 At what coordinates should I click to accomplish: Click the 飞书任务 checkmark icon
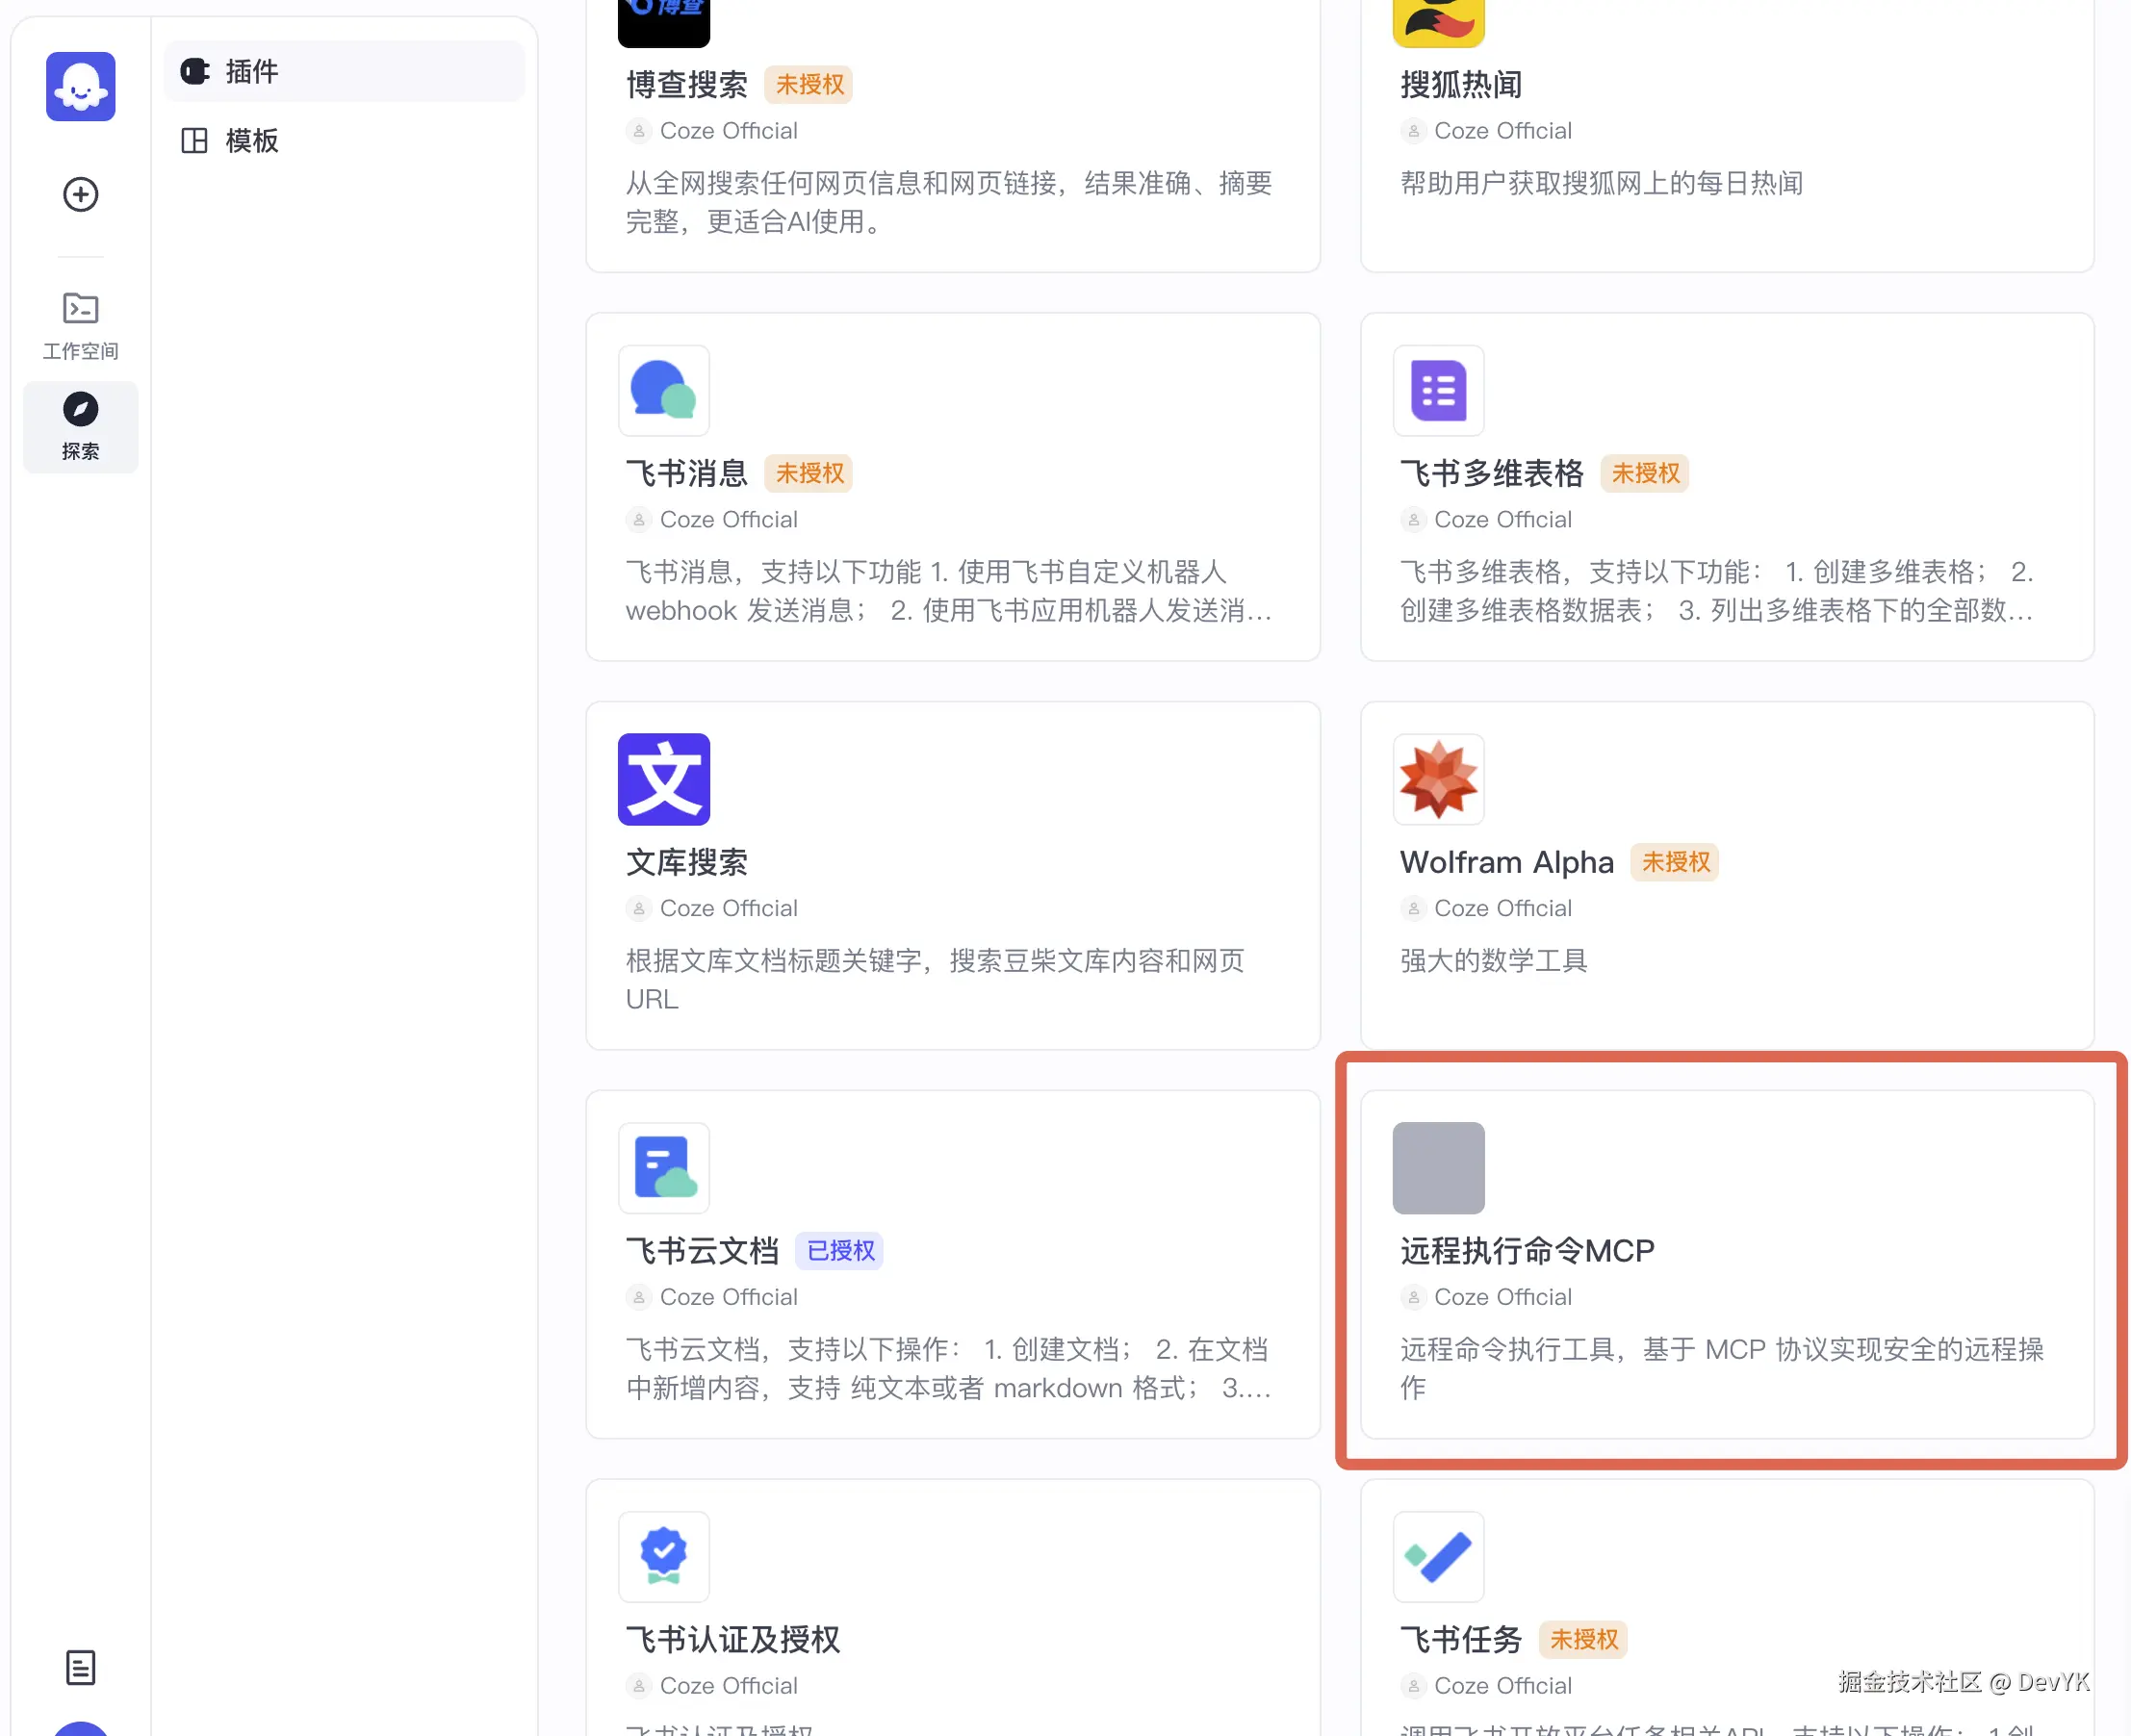coord(1437,1555)
